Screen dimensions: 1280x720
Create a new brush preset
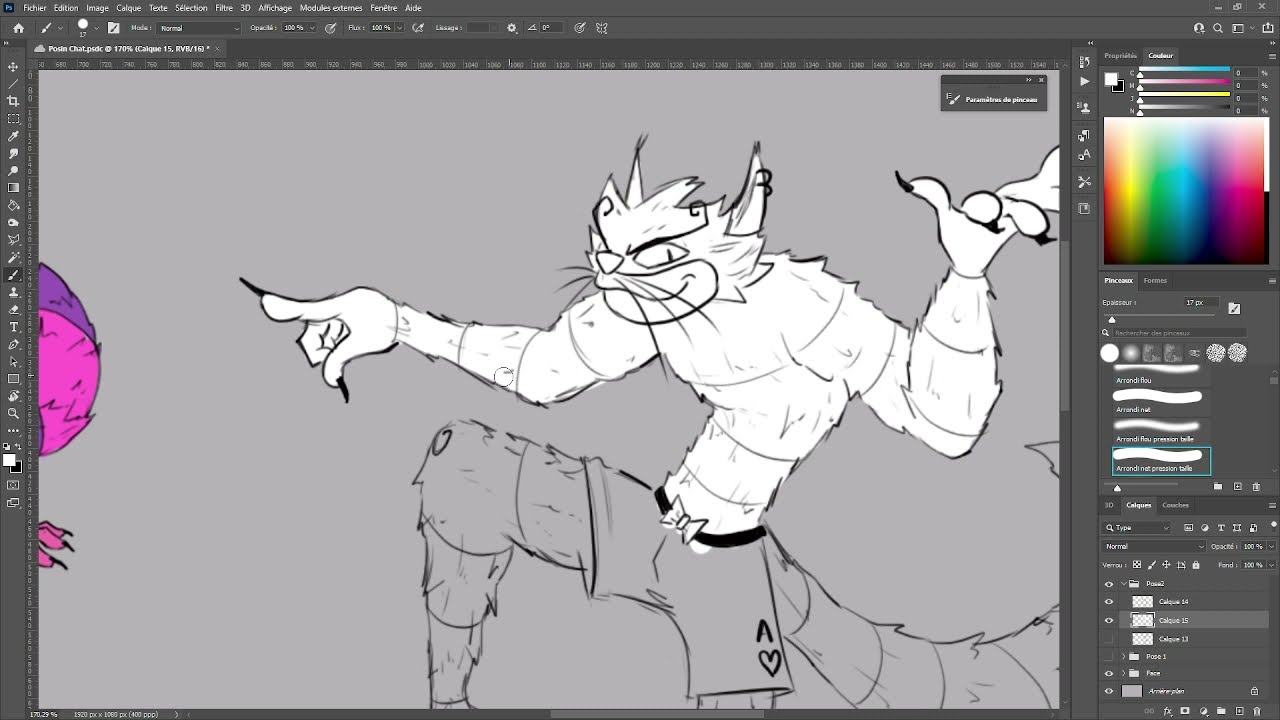(1238, 487)
